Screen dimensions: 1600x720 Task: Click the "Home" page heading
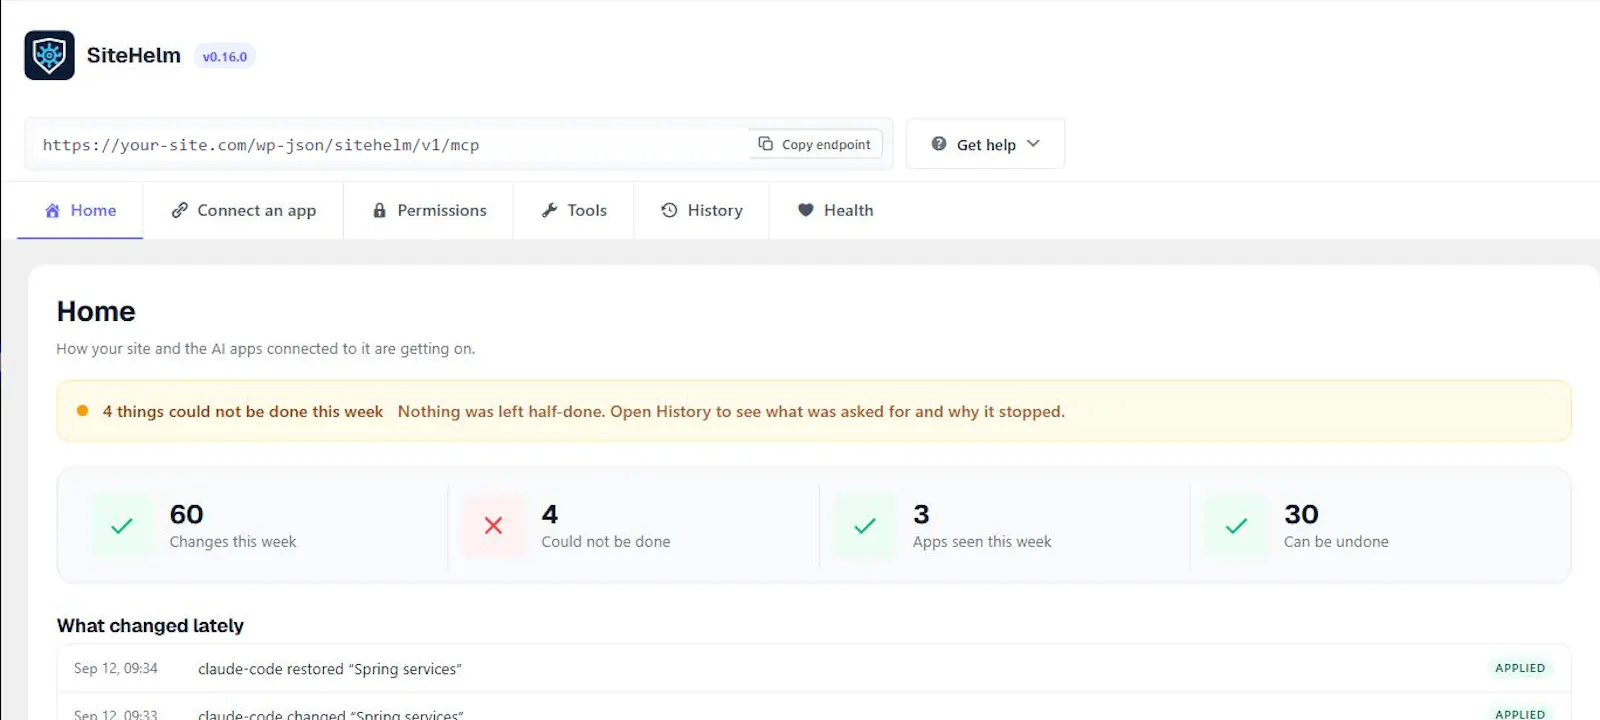(96, 312)
